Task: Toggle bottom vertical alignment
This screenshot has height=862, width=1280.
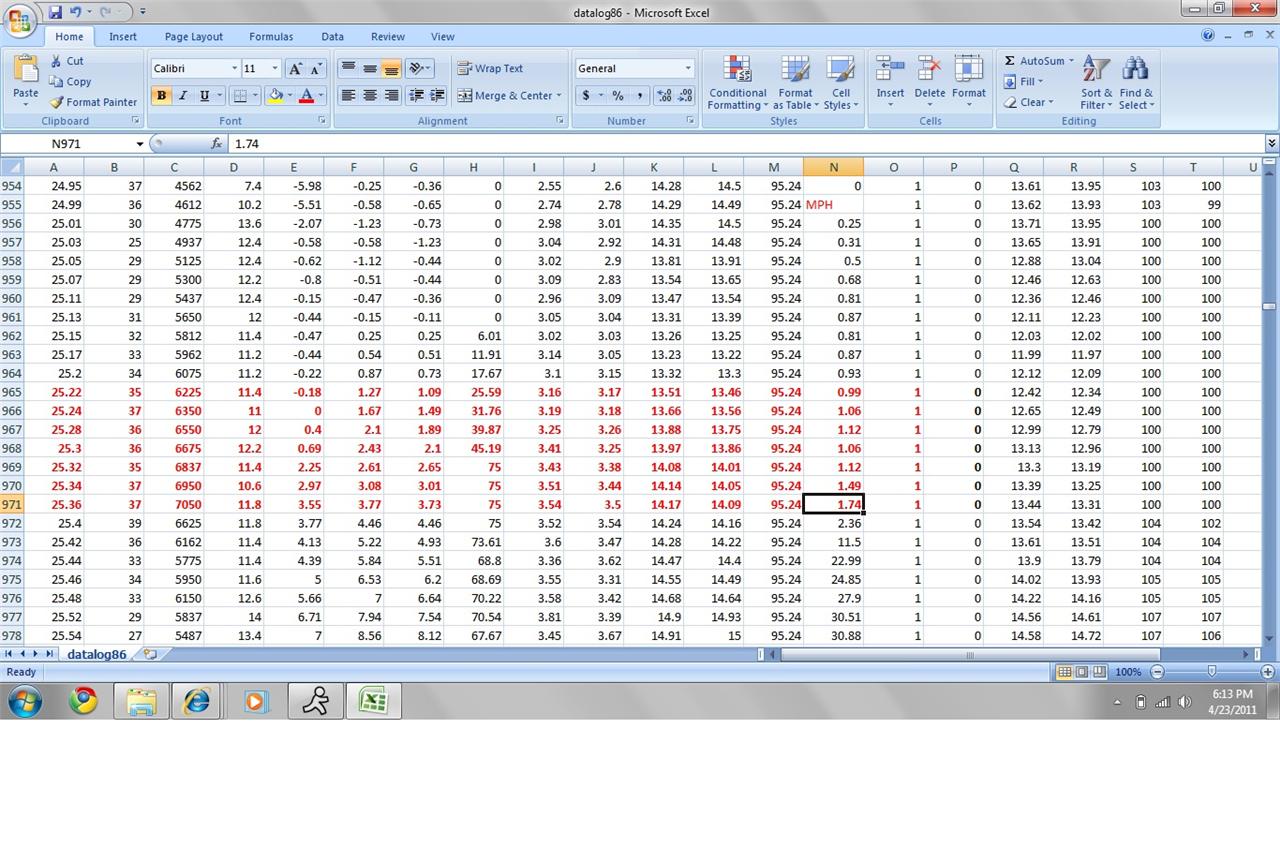Action: [x=391, y=69]
